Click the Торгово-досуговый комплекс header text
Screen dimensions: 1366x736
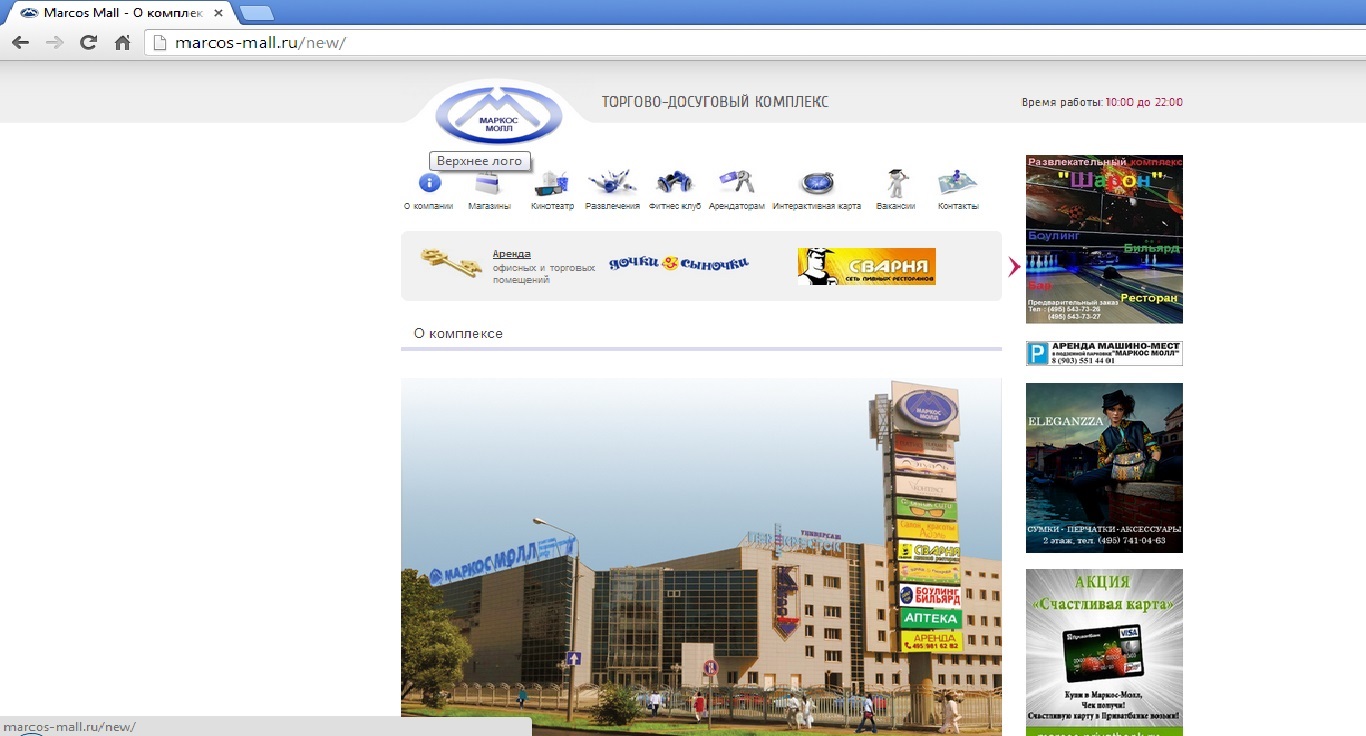[715, 102]
